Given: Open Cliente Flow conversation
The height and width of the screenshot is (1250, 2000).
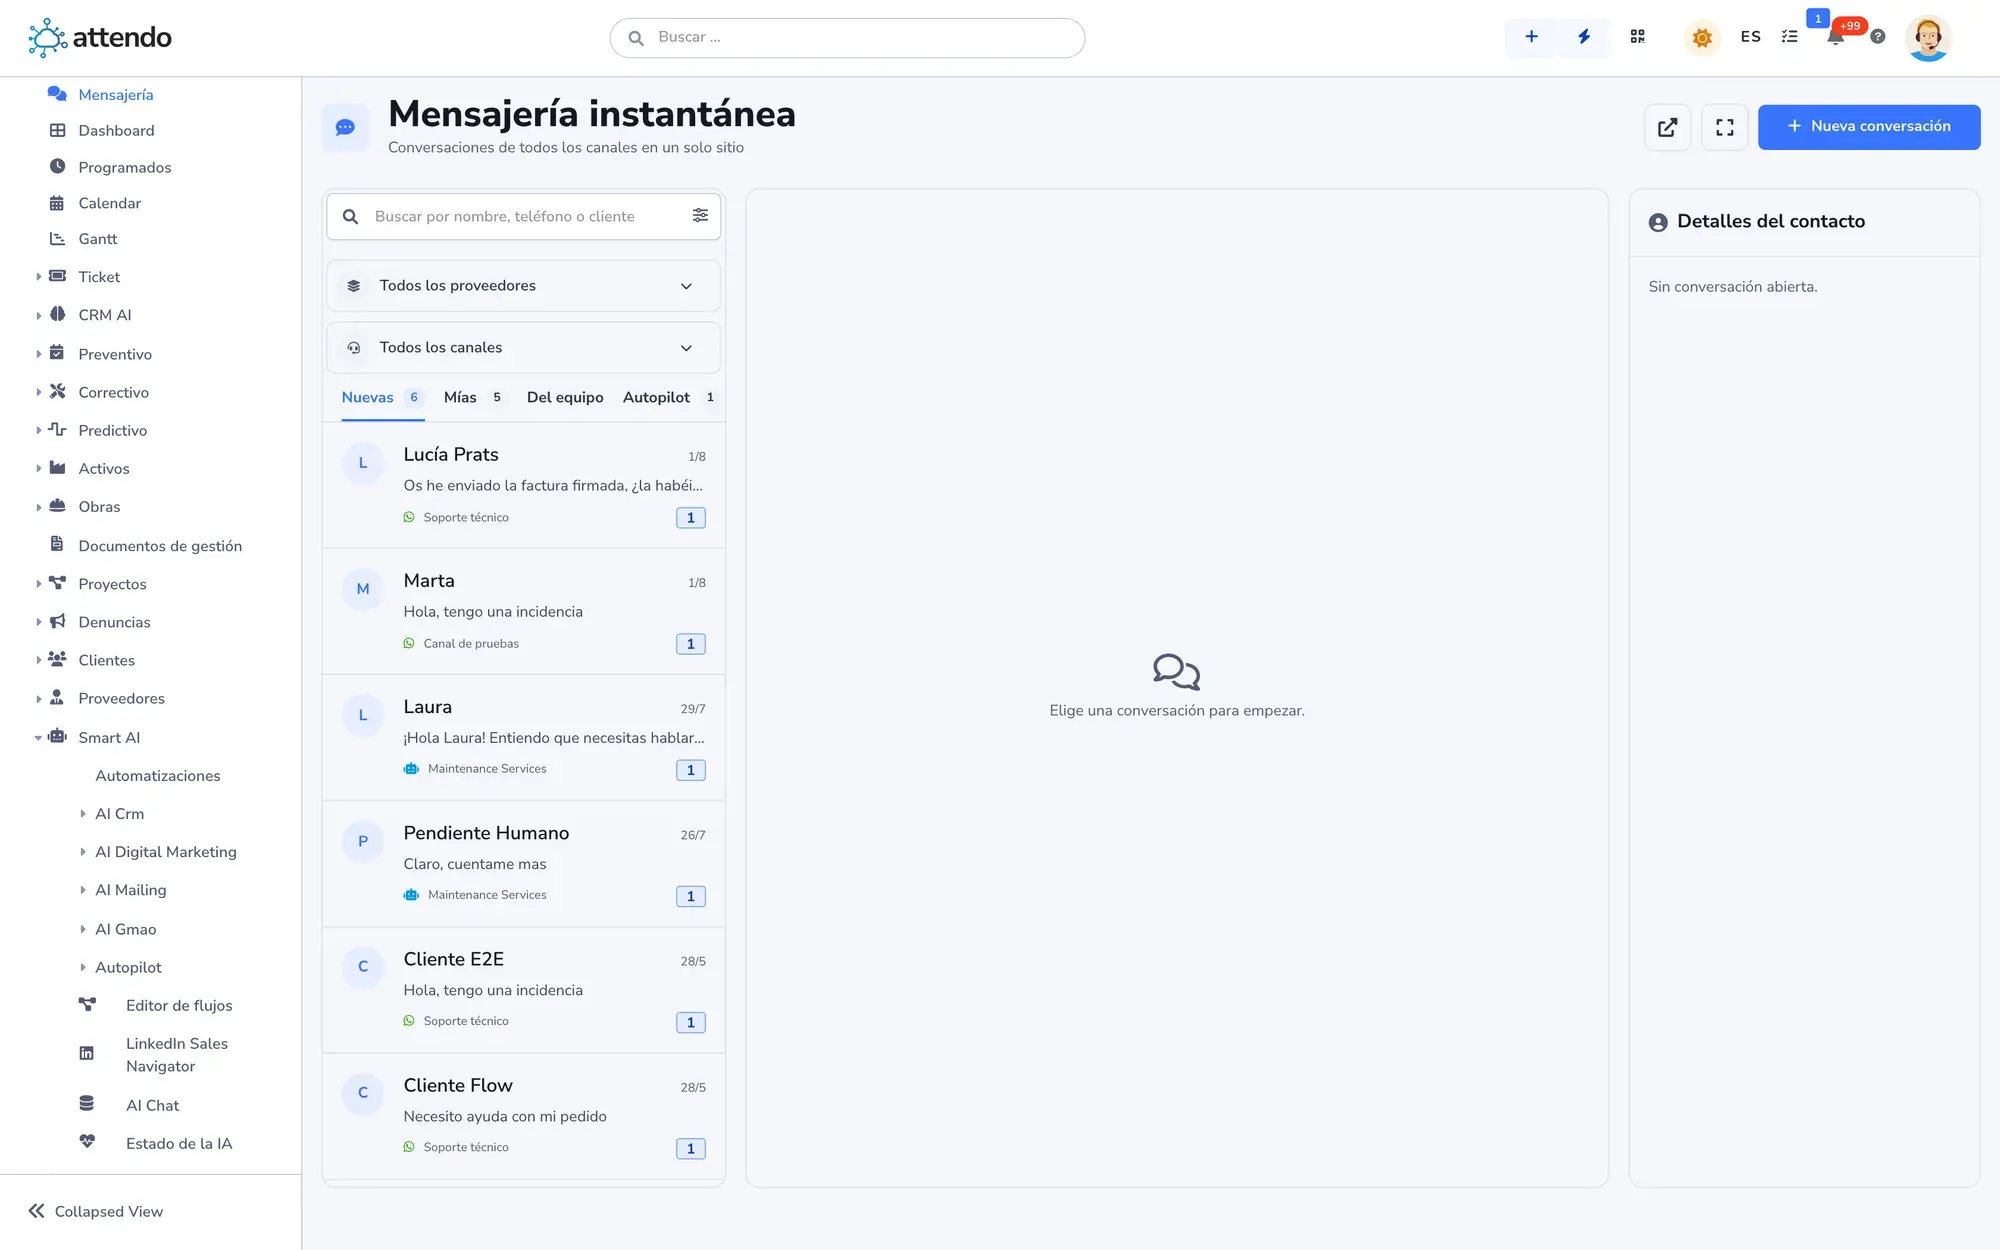Looking at the screenshot, I should pyautogui.click(x=524, y=1116).
